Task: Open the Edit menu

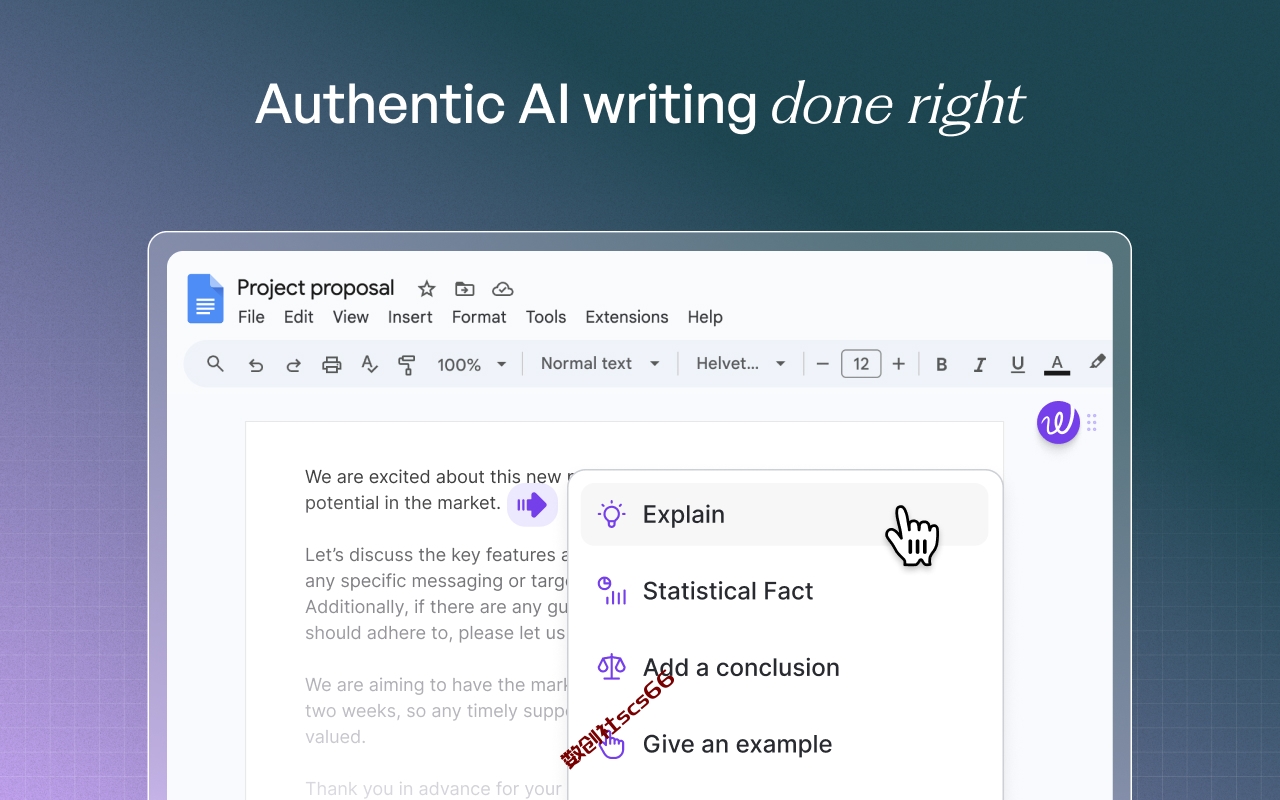Action: pyautogui.click(x=299, y=317)
